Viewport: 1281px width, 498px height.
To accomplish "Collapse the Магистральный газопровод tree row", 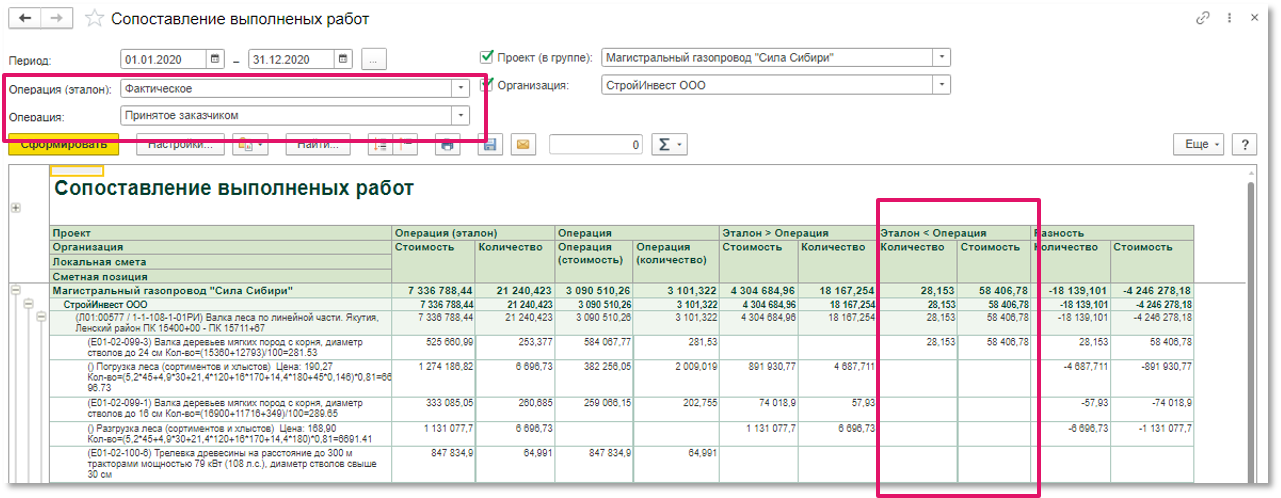I will (x=15, y=290).
